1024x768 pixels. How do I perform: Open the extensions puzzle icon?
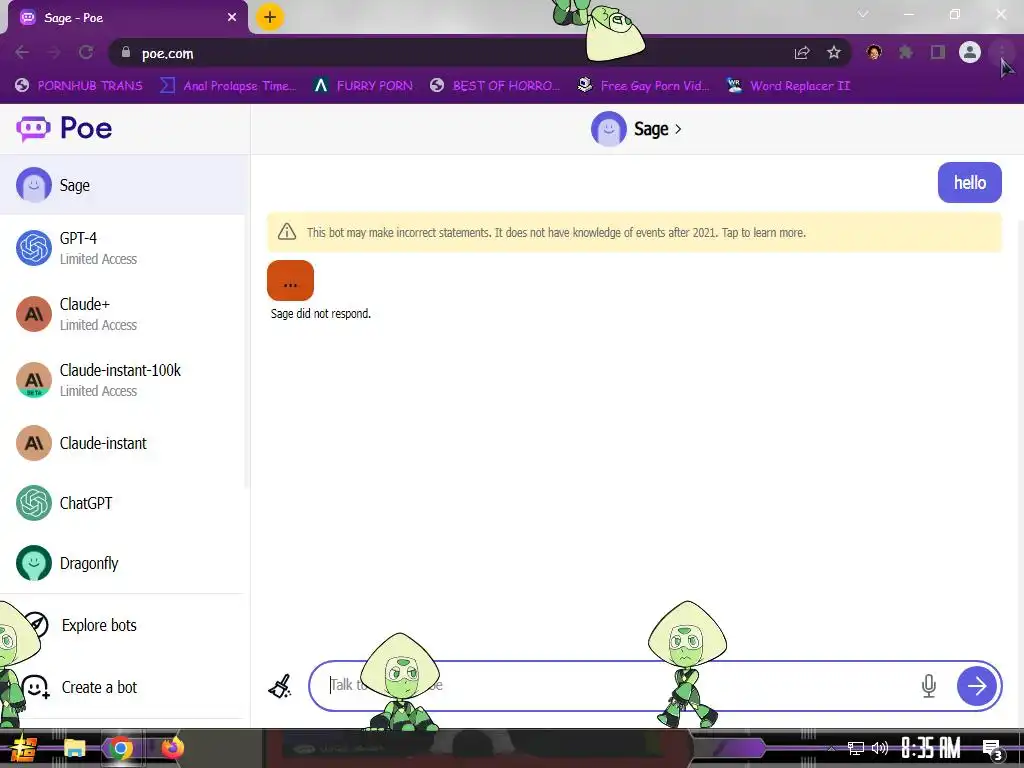click(906, 52)
